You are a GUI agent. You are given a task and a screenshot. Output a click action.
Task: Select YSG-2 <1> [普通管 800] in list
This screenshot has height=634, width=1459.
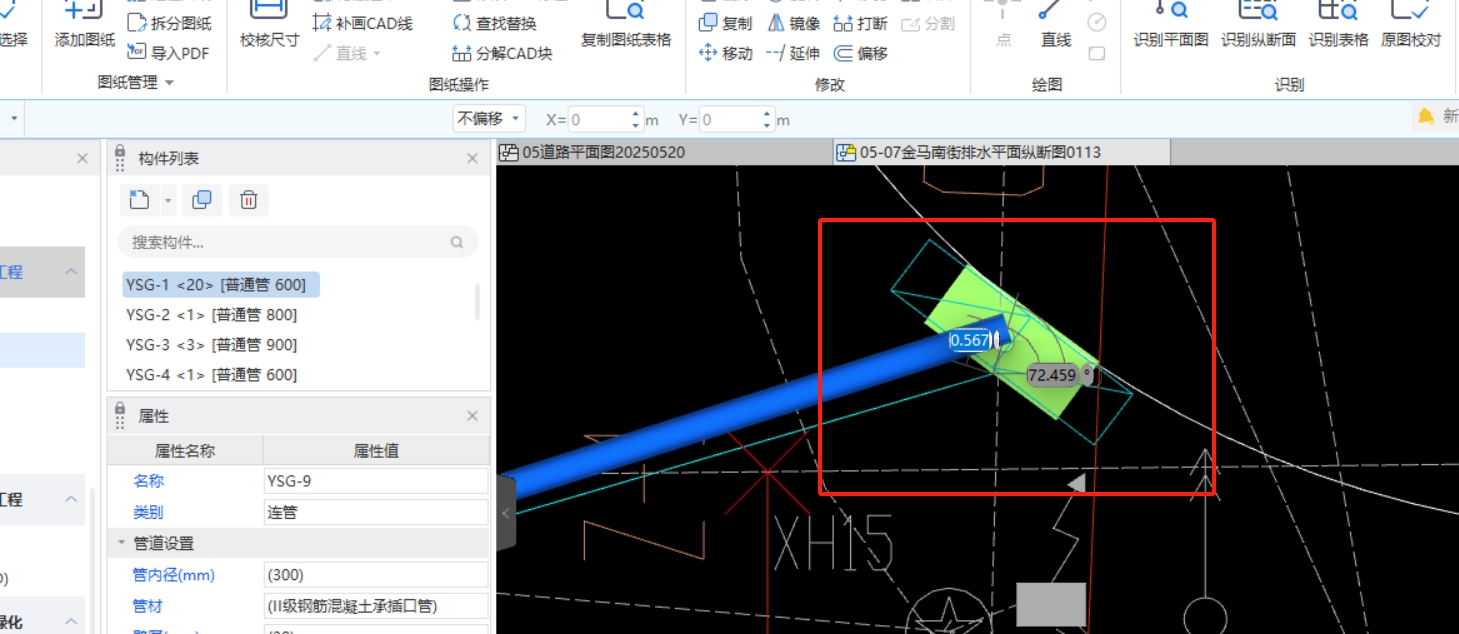tap(212, 315)
